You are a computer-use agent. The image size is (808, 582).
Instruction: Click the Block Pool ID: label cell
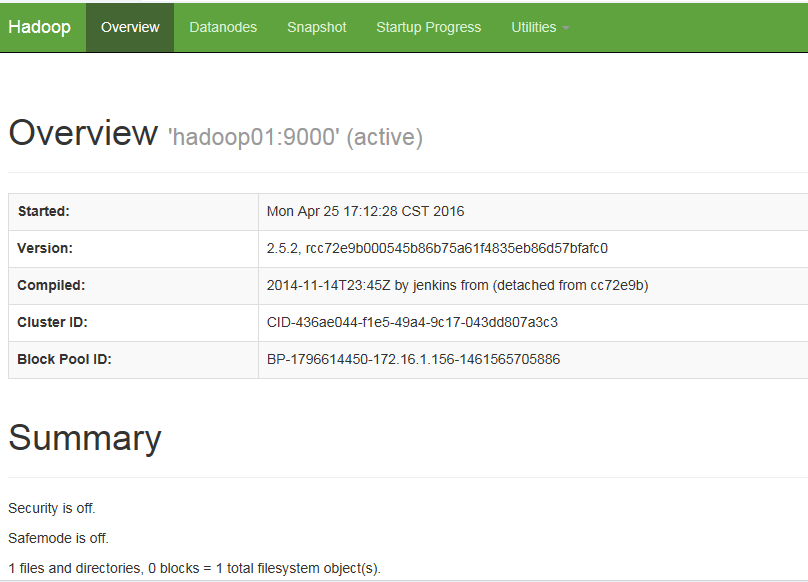(x=133, y=360)
